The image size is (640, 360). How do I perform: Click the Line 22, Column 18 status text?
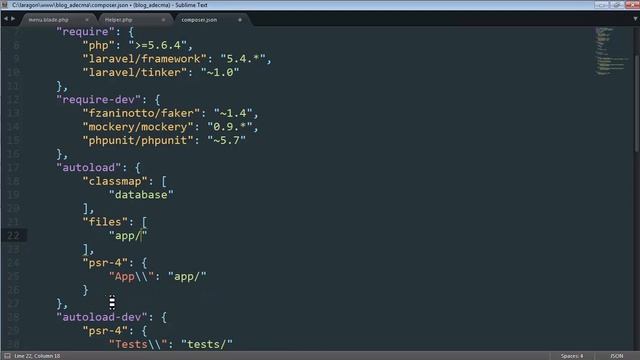(x=37, y=356)
